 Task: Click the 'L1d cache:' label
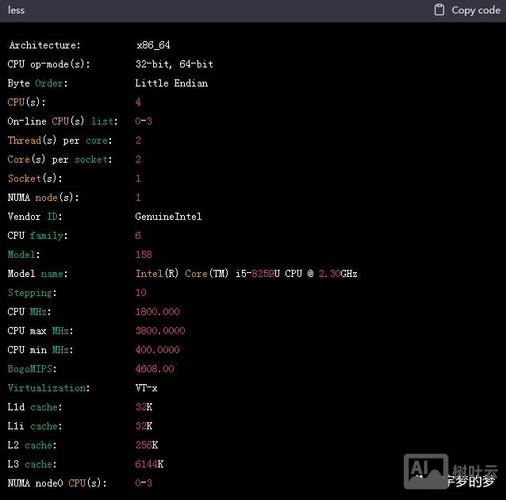tap(35, 407)
